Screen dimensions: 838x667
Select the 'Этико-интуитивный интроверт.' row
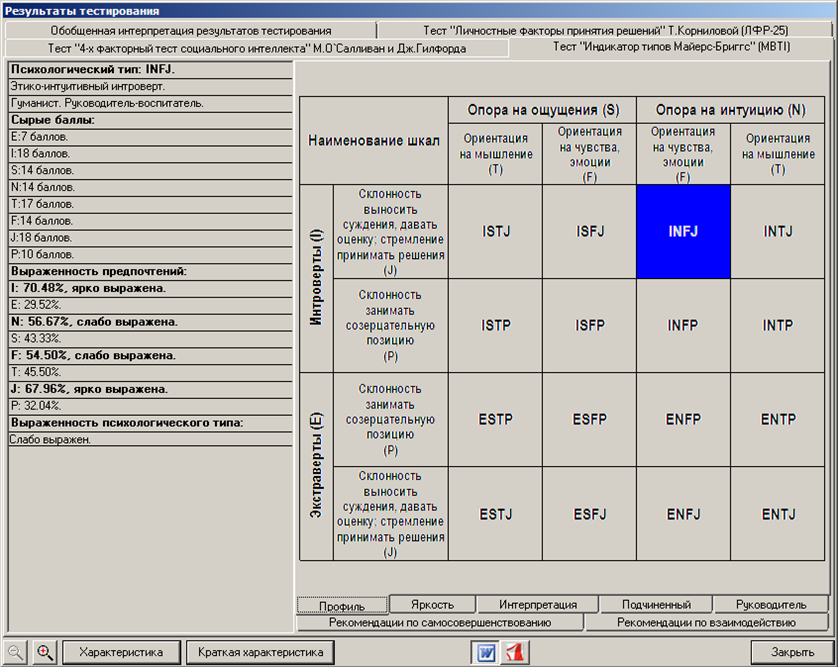[x=151, y=87]
